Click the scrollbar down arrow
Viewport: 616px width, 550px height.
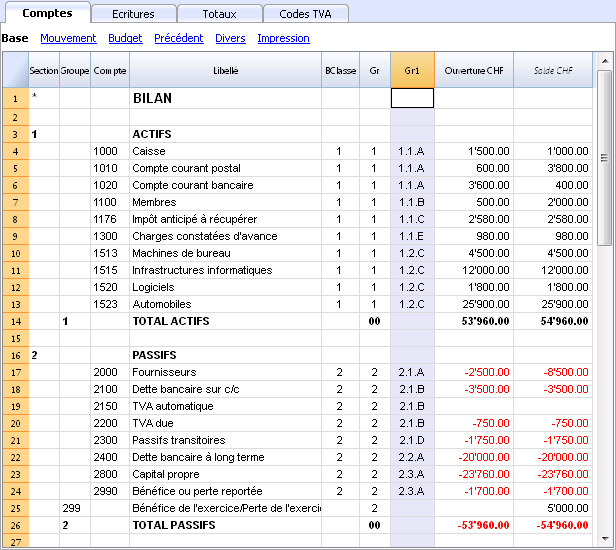point(605,539)
